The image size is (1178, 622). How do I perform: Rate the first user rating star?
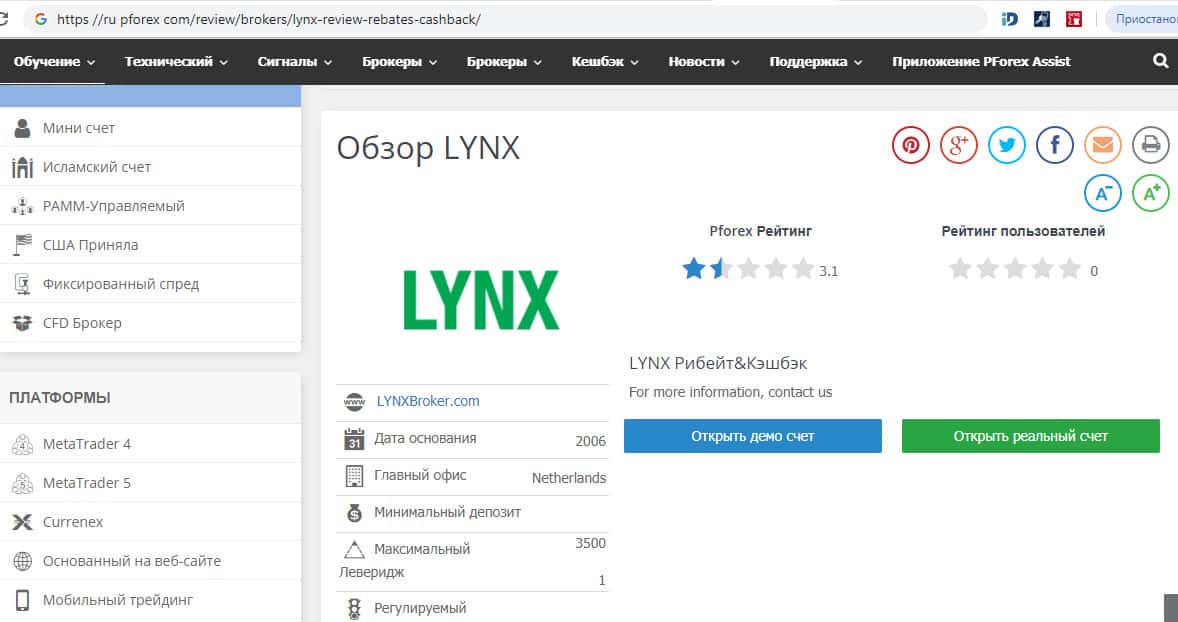click(959, 268)
